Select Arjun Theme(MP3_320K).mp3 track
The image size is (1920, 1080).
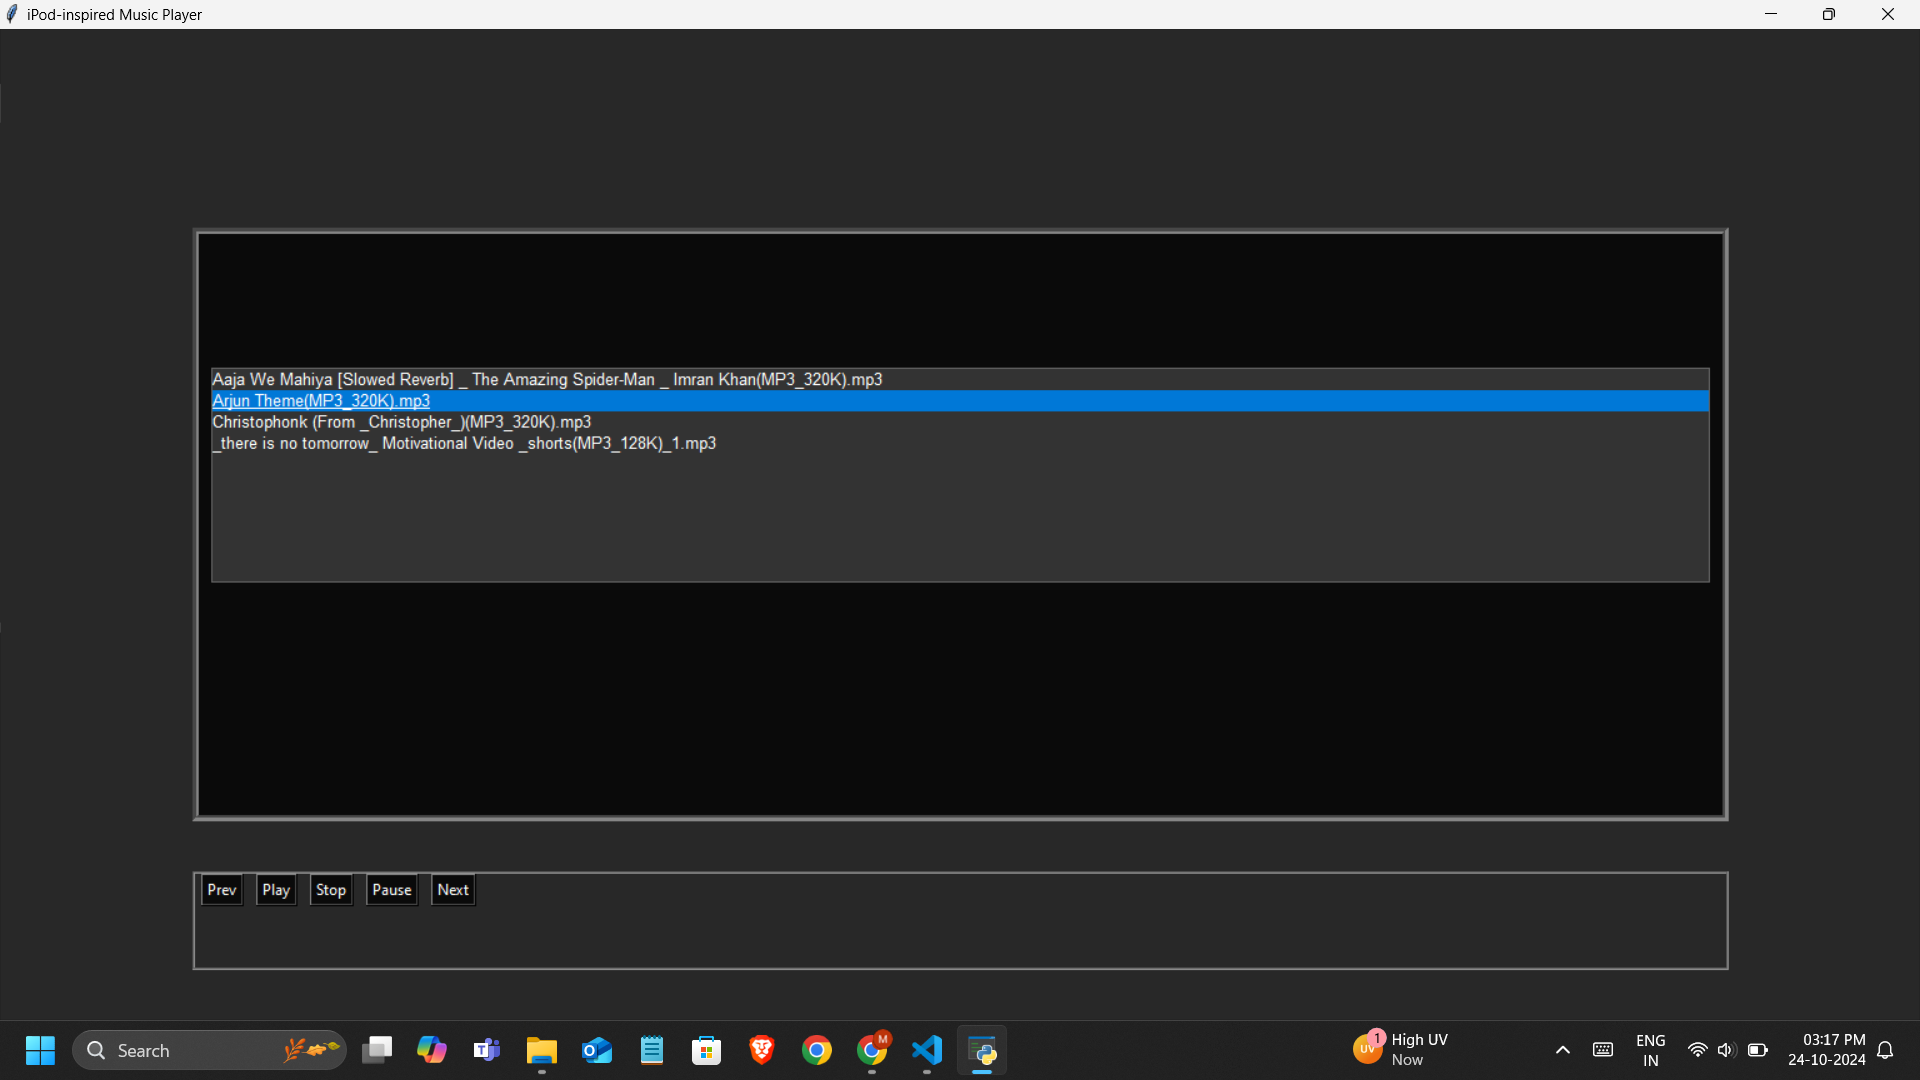click(322, 401)
